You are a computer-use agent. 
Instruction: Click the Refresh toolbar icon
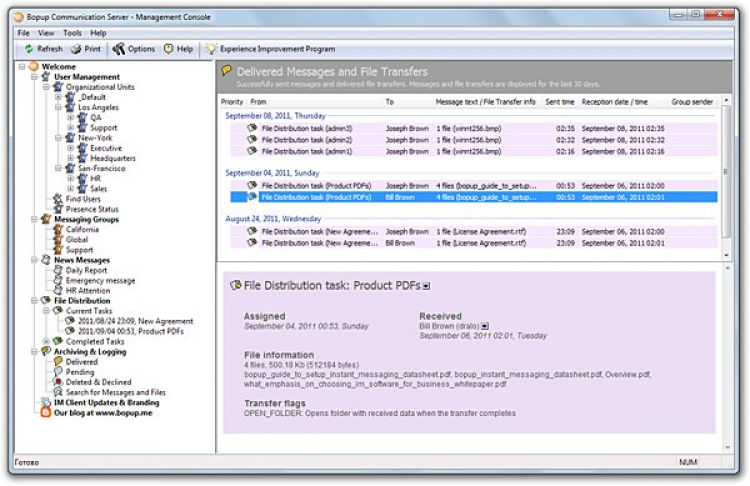point(29,48)
